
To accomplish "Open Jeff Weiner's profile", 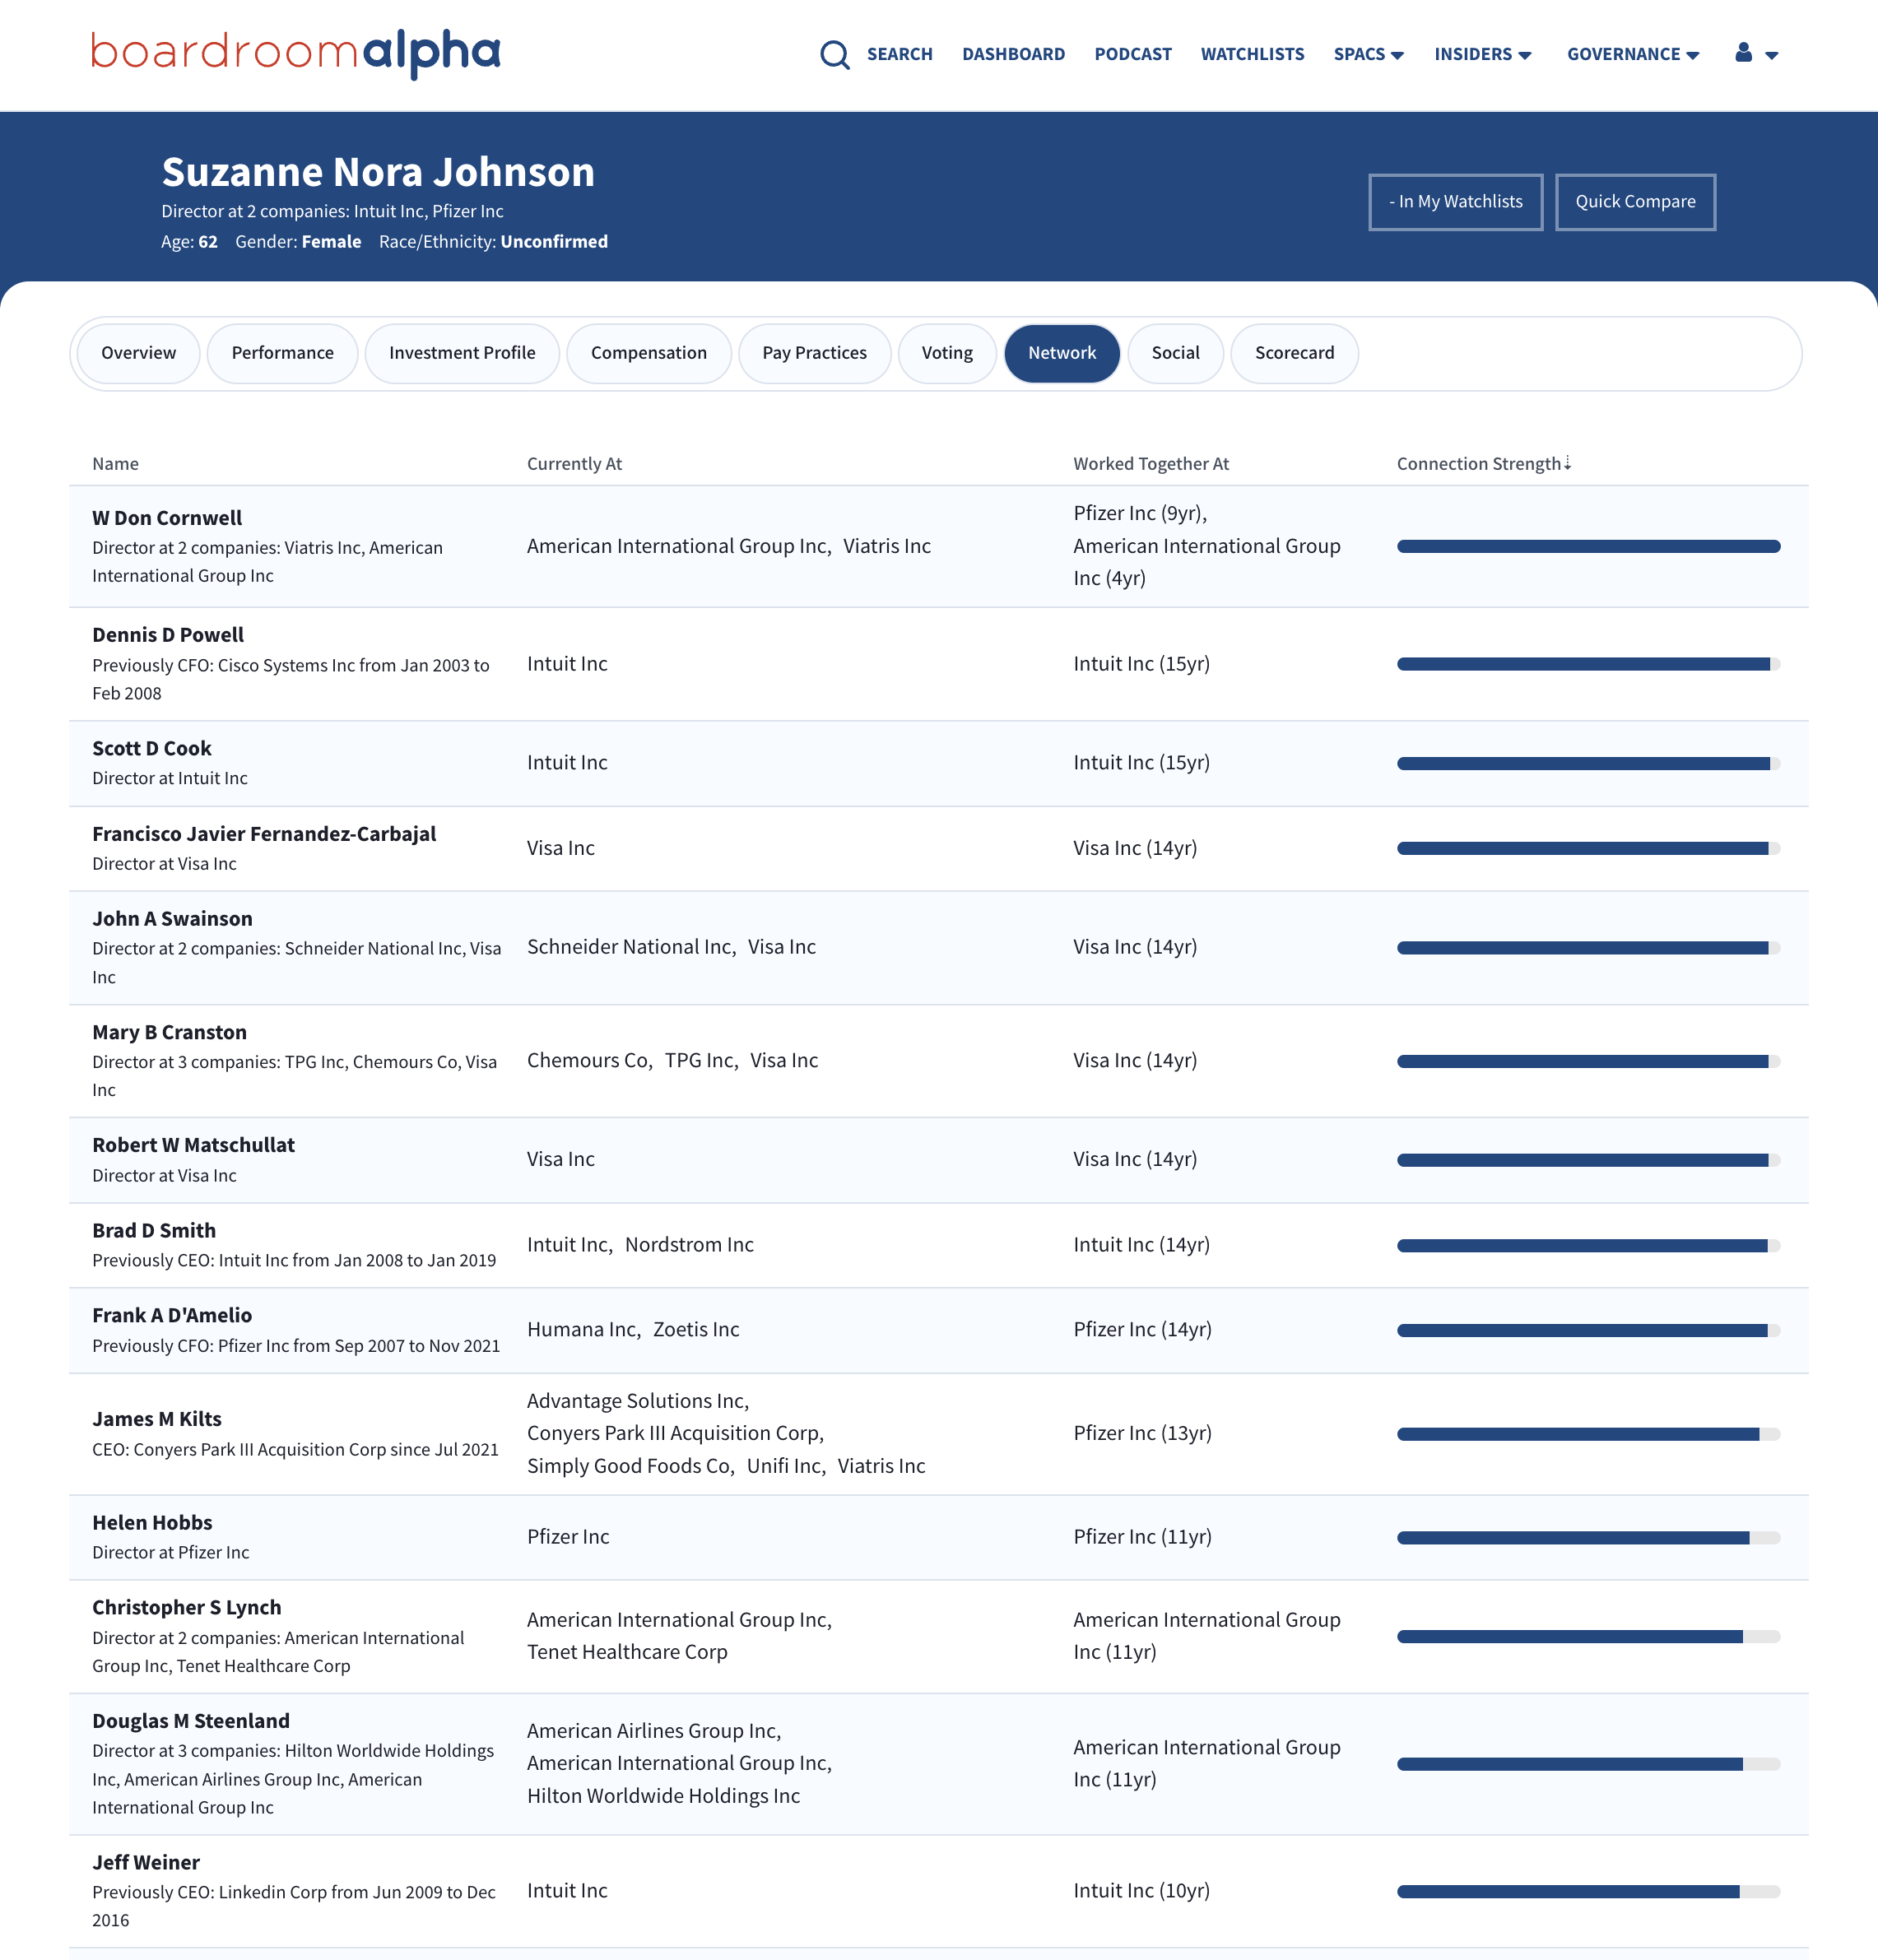I will (146, 1863).
